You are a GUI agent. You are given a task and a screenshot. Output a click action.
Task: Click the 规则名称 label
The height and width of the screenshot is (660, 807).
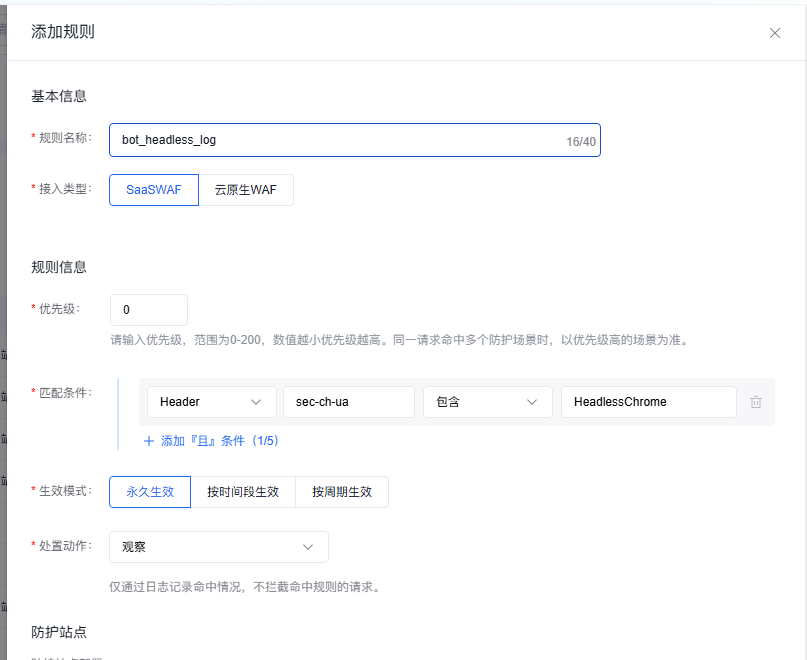point(65,137)
